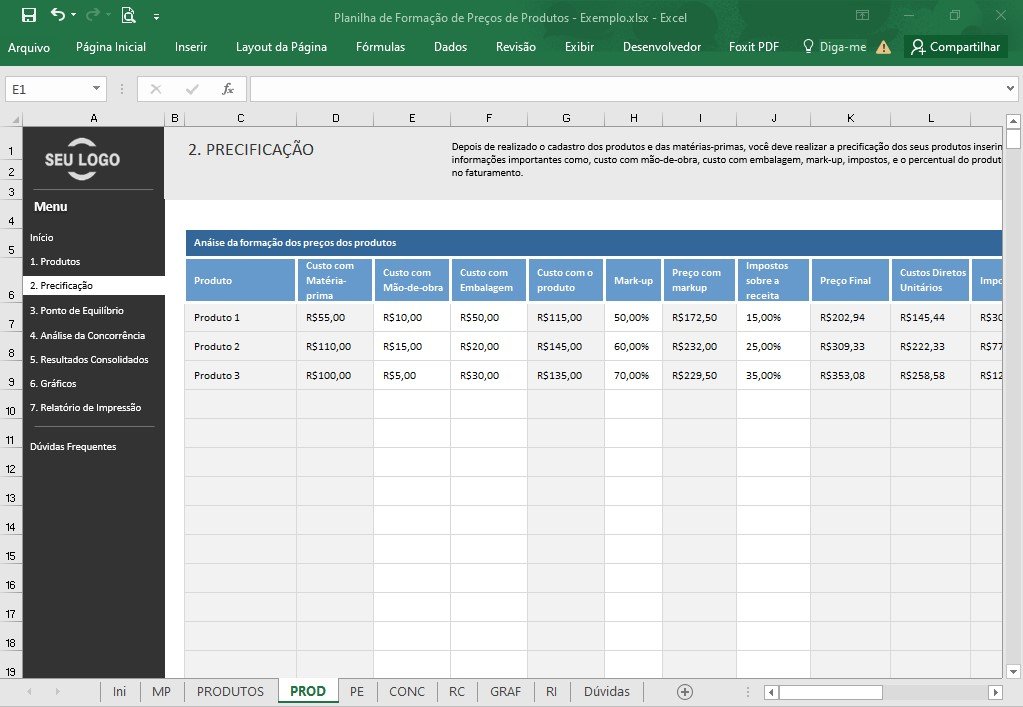Click the Compartilhar share button
1023x707 pixels.
pos(956,46)
